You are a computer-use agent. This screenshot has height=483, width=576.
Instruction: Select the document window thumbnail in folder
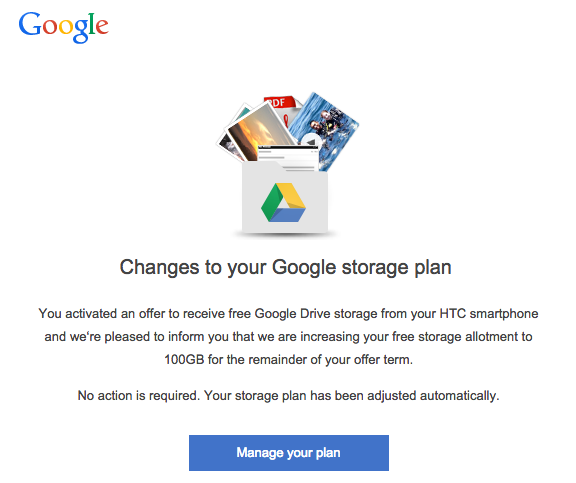tap(288, 158)
